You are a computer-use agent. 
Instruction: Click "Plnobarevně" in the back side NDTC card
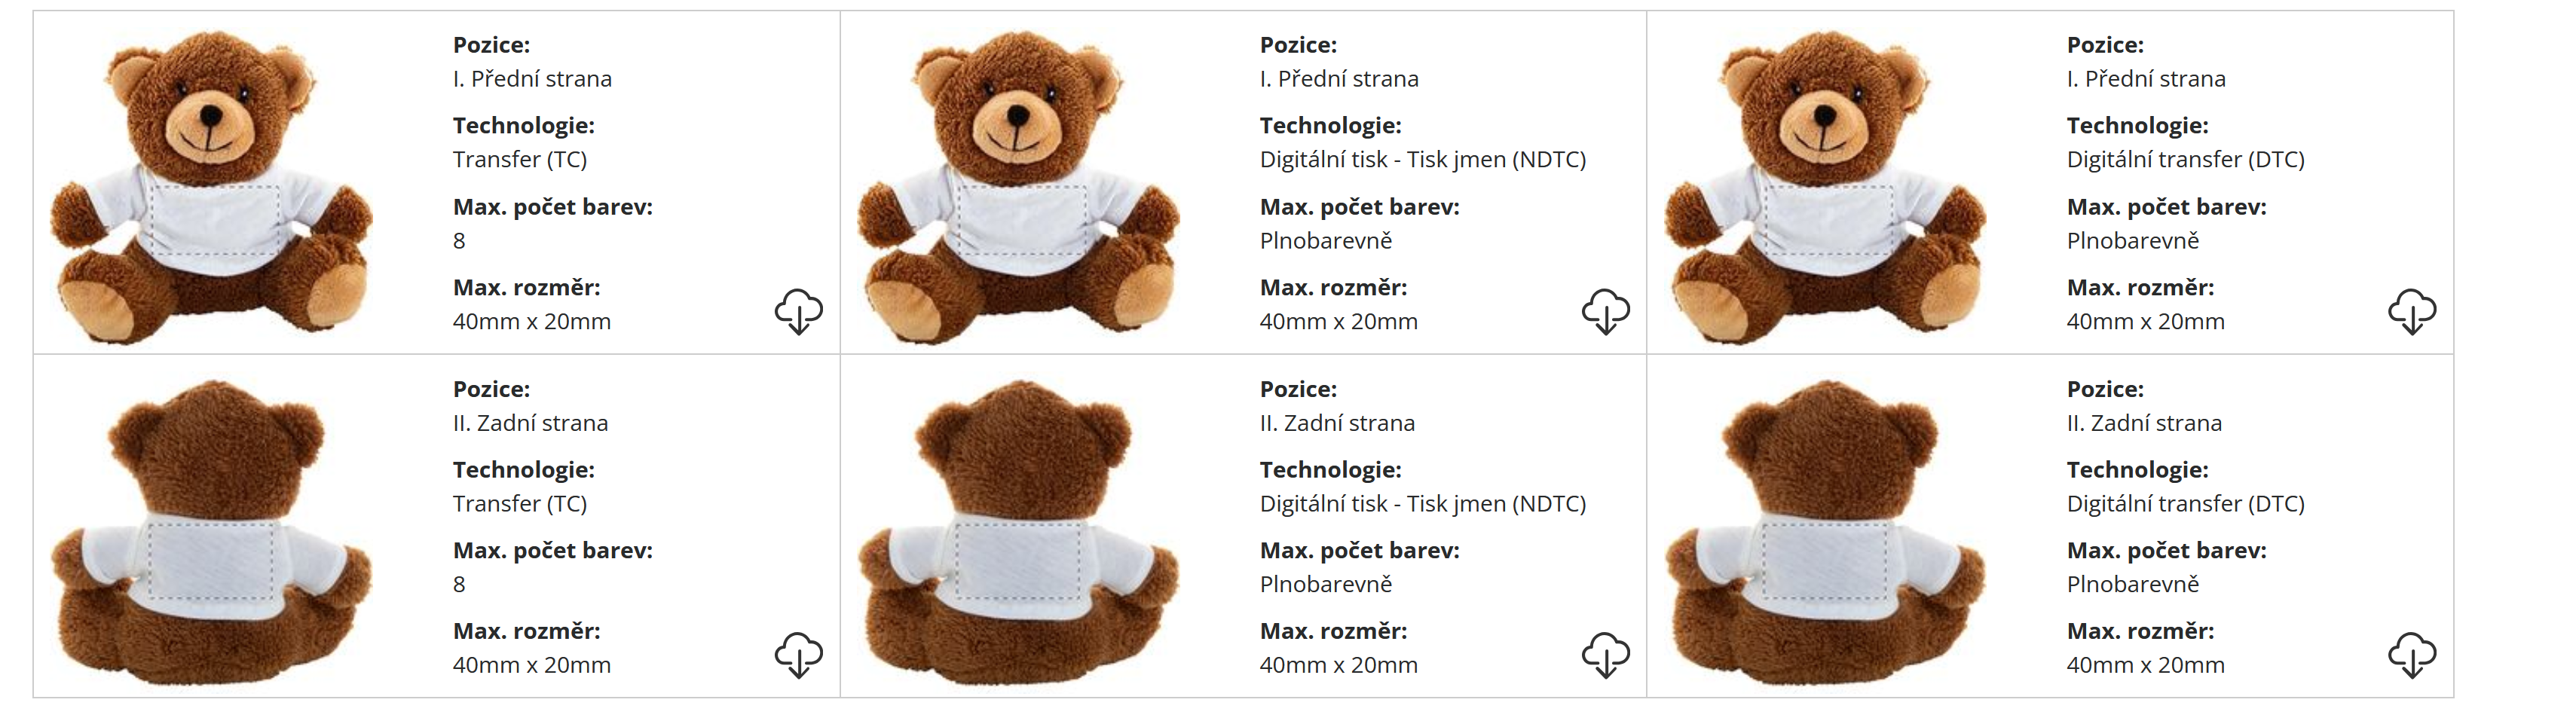click(1325, 584)
